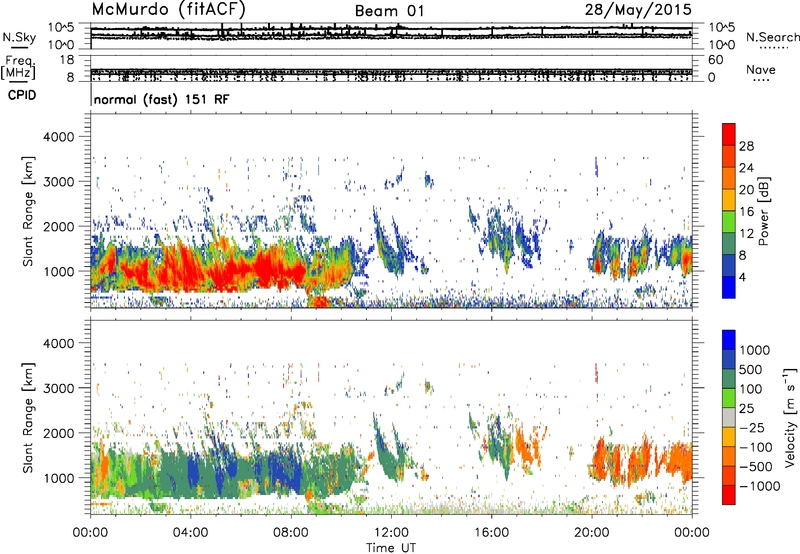Click the '20:00' time tick label
Screen dimensions: 800x554
[591, 533]
